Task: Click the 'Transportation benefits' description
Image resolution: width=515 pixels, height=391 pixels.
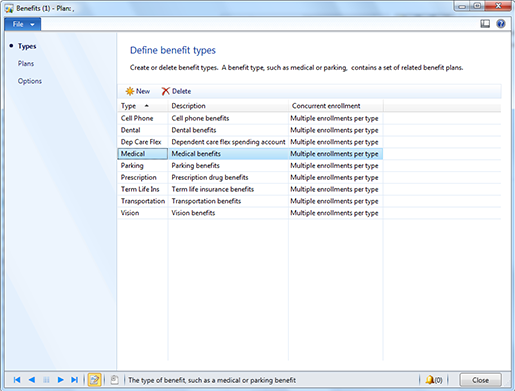Action: (x=206, y=201)
